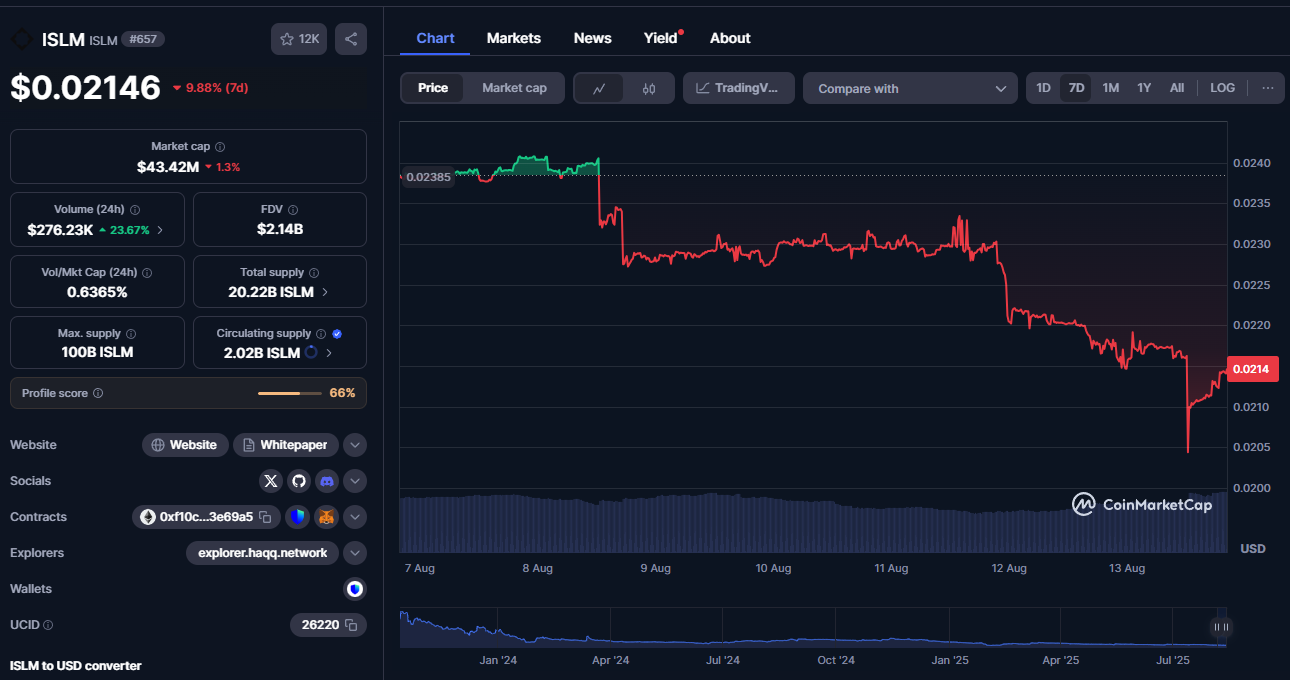
Task: Open Vol/Mkt Cap (24h) info icon
Action: [x=147, y=272]
